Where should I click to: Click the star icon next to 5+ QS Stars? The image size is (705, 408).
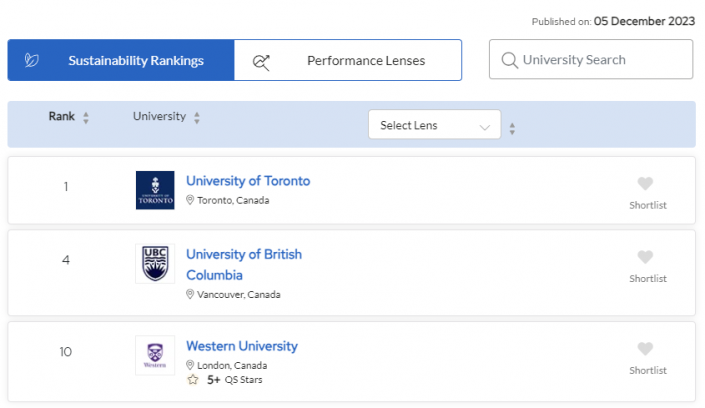coord(193,380)
